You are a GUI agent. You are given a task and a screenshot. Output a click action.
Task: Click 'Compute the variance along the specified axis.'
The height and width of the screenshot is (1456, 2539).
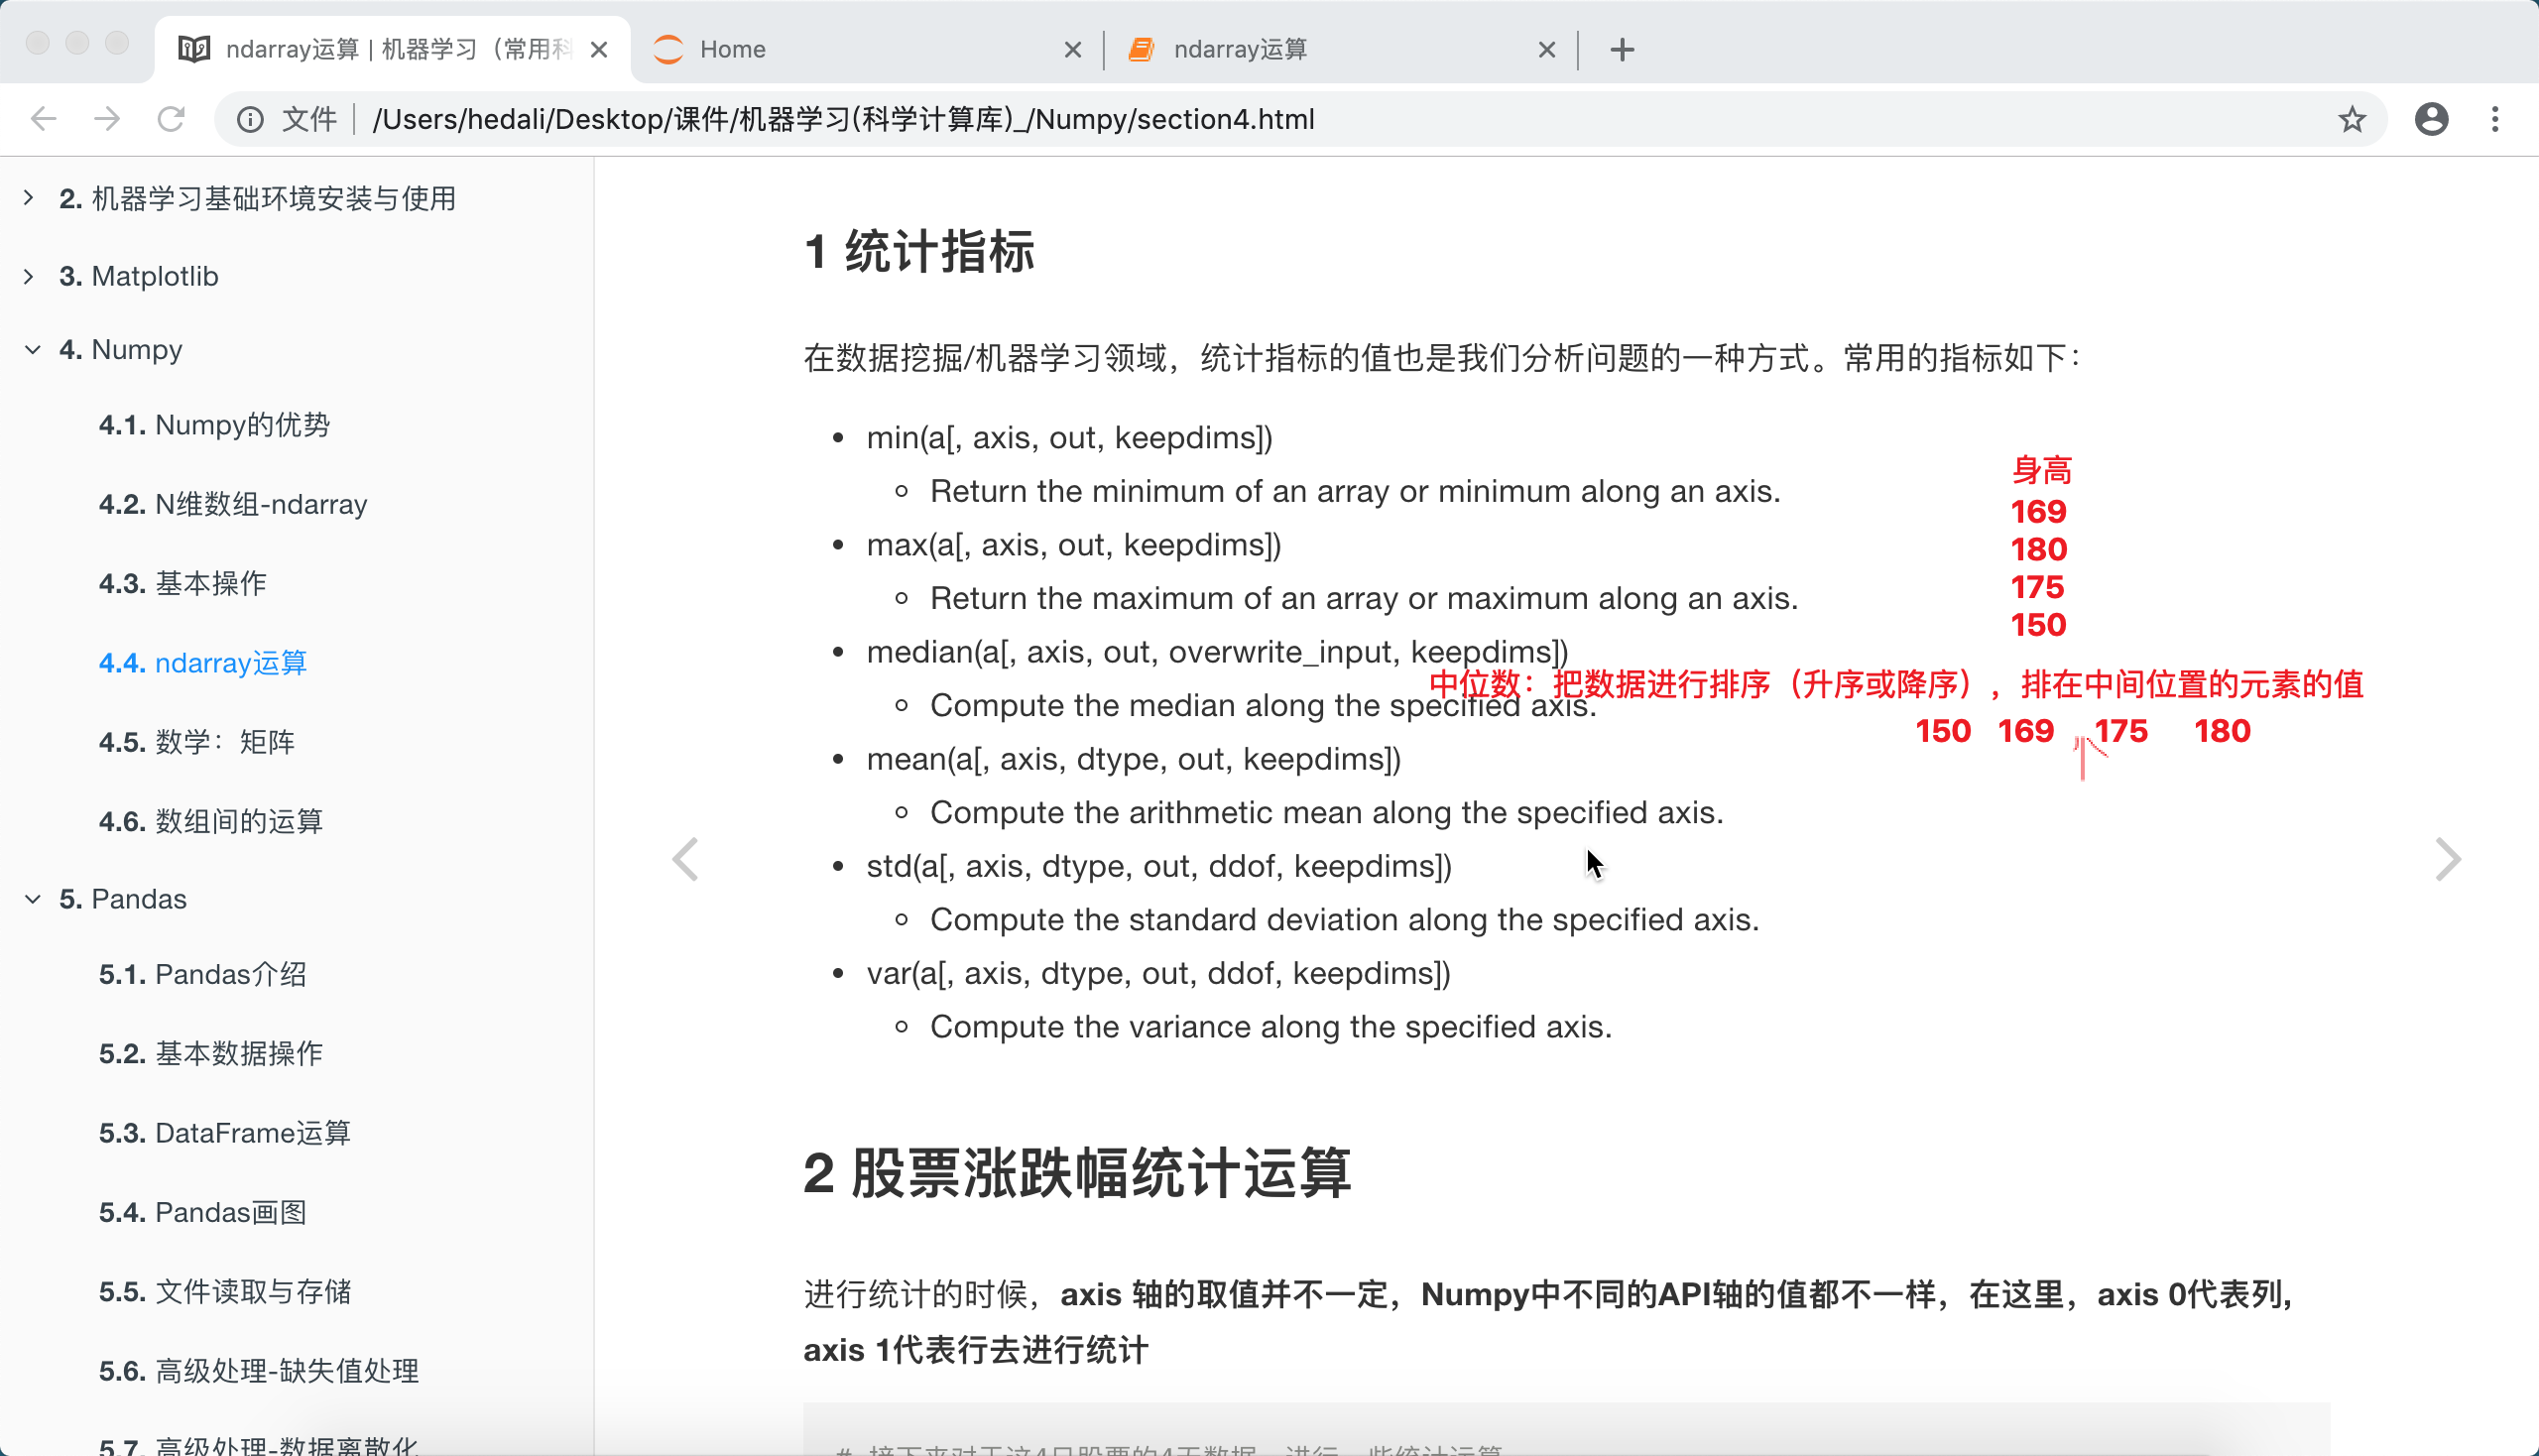1271,1026
